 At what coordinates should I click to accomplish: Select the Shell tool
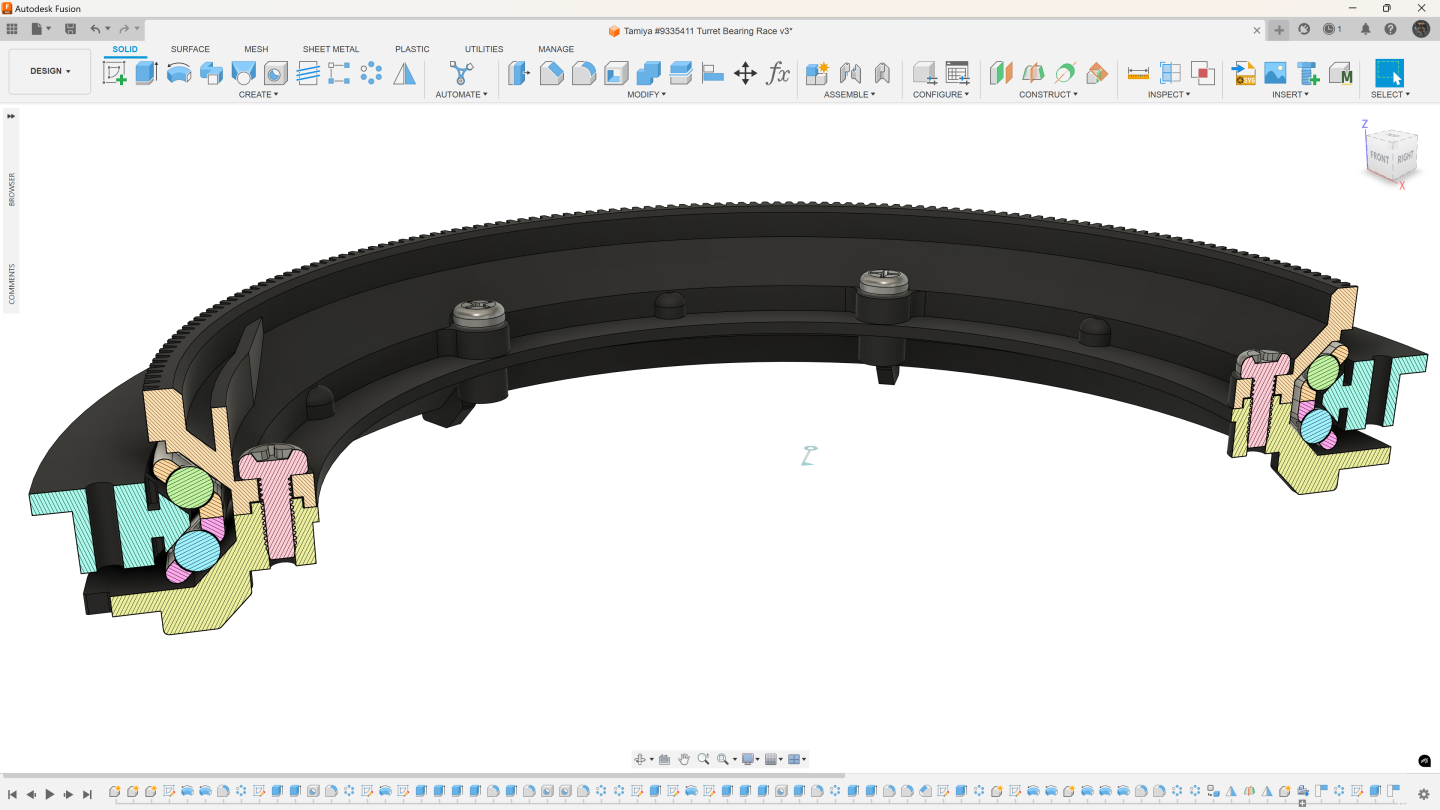(616, 73)
